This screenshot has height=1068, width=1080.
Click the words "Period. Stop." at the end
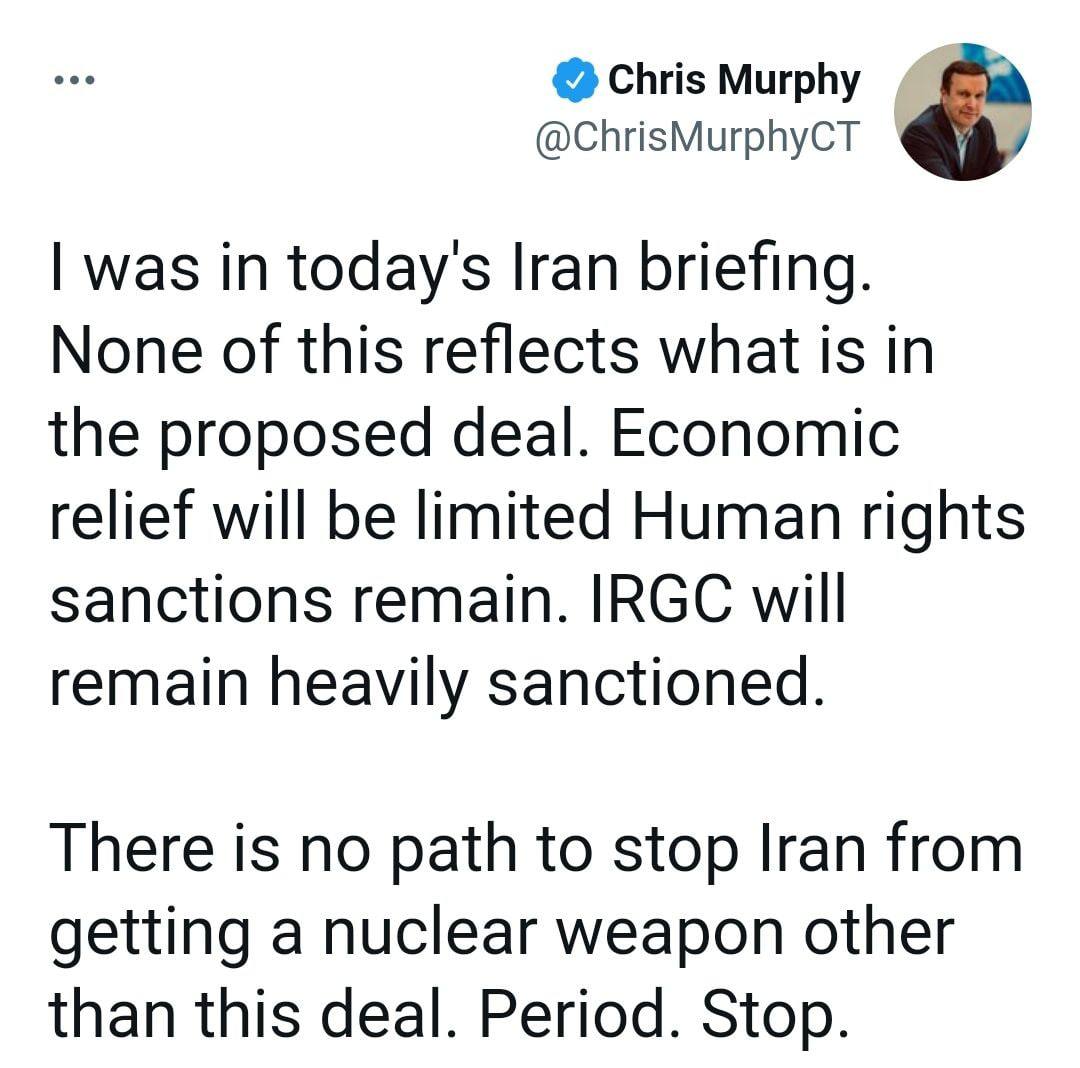pos(663,1013)
